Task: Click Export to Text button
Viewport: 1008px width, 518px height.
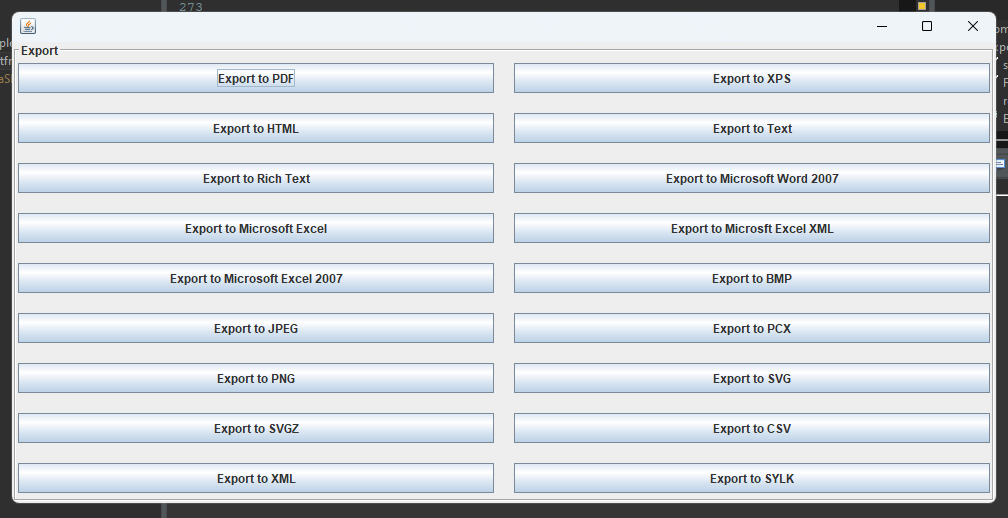Action: pos(752,128)
